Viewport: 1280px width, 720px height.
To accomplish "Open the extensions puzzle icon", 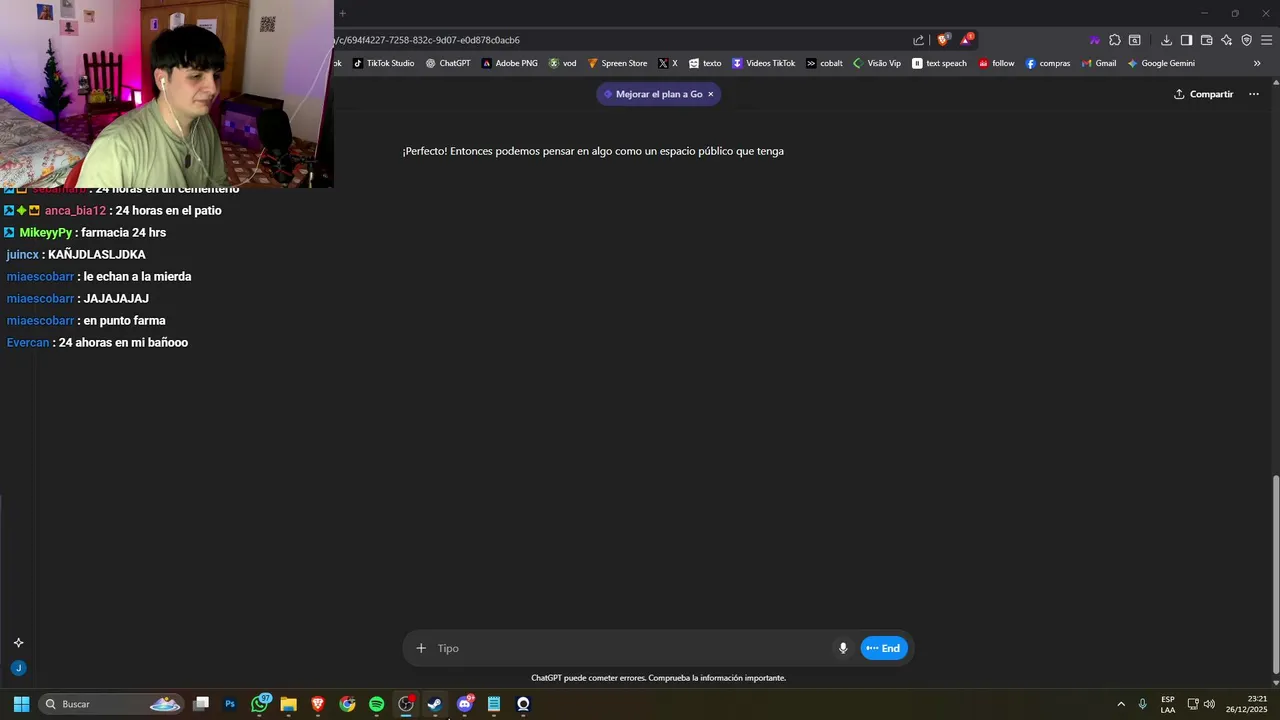I will (1115, 40).
